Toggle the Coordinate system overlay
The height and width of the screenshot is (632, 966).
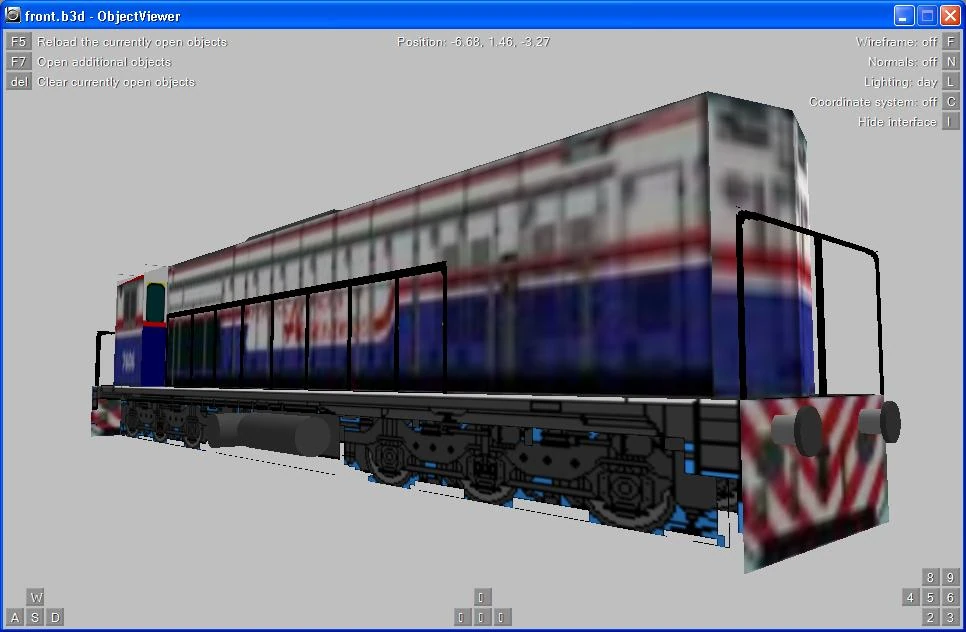(x=950, y=101)
